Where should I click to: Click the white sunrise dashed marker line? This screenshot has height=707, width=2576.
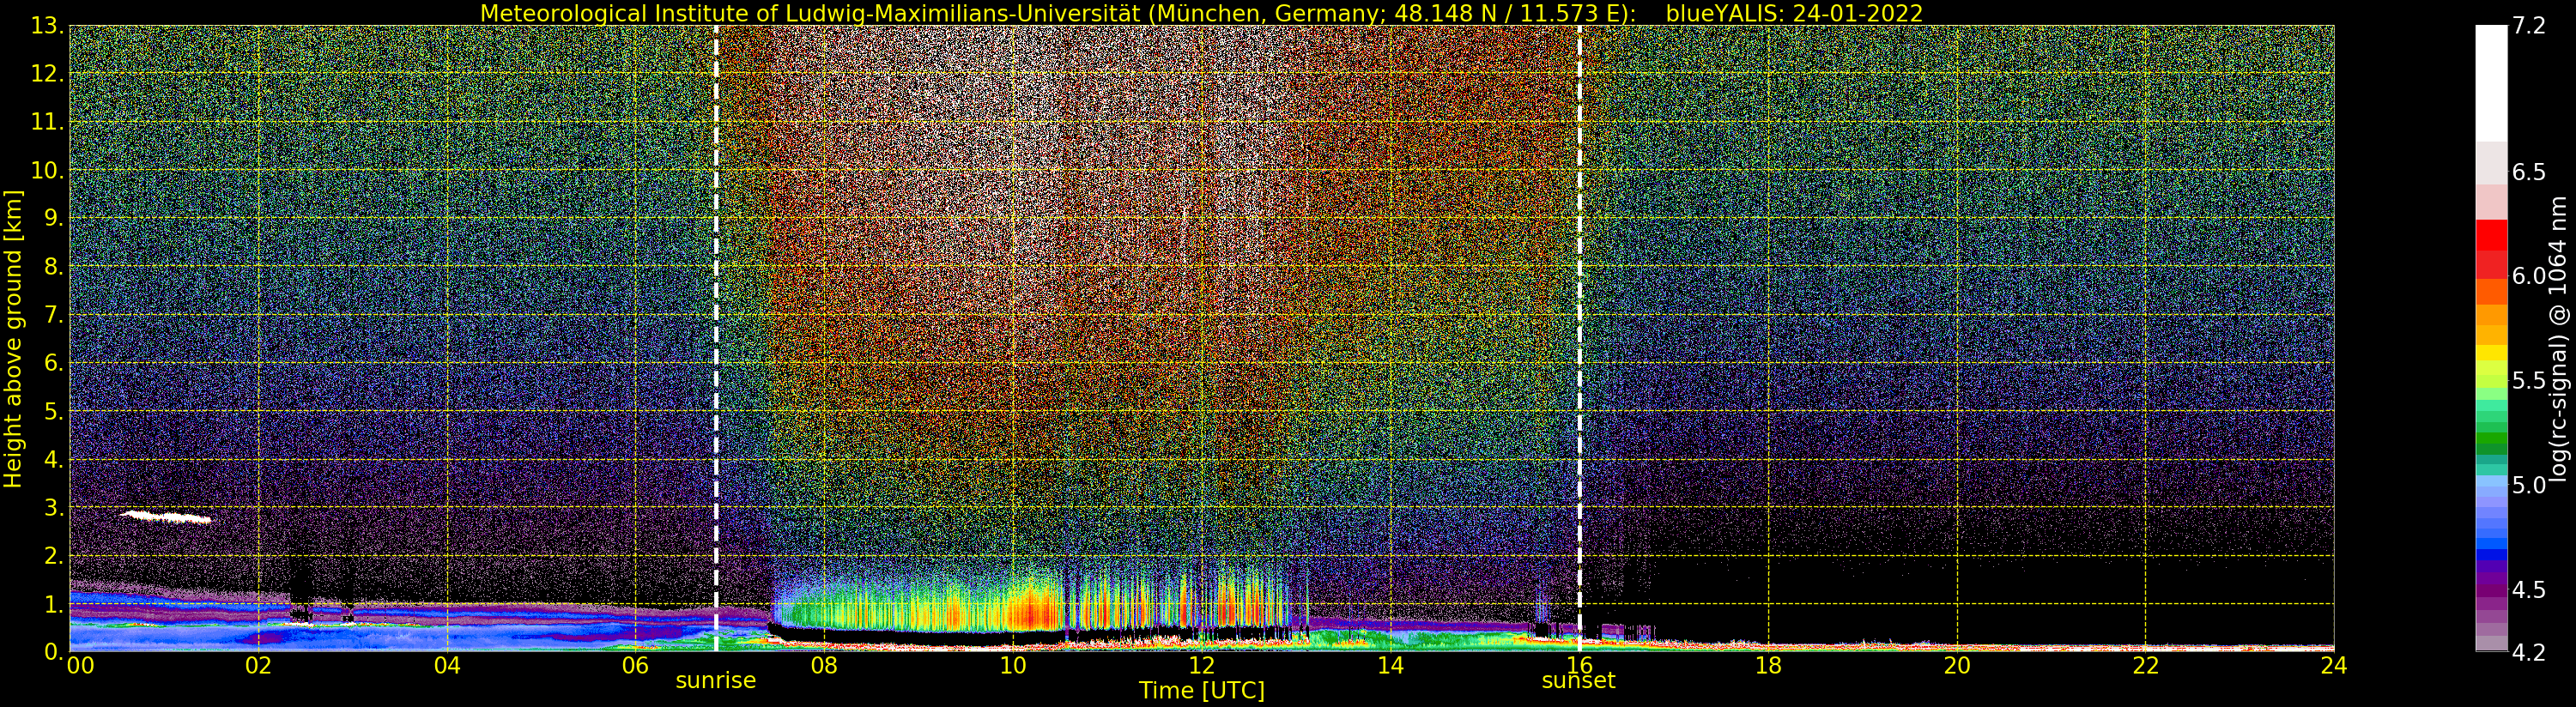click(x=716, y=338)
